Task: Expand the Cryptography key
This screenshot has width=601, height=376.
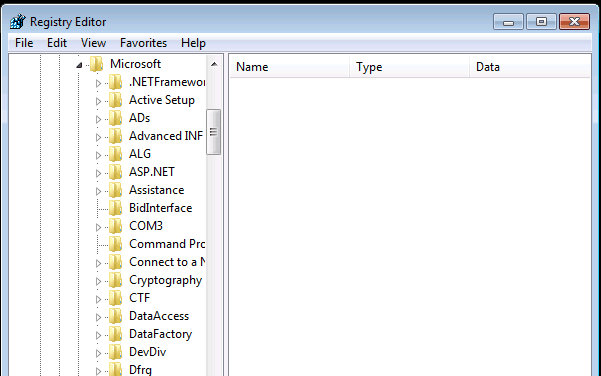Action: [98, 281]
